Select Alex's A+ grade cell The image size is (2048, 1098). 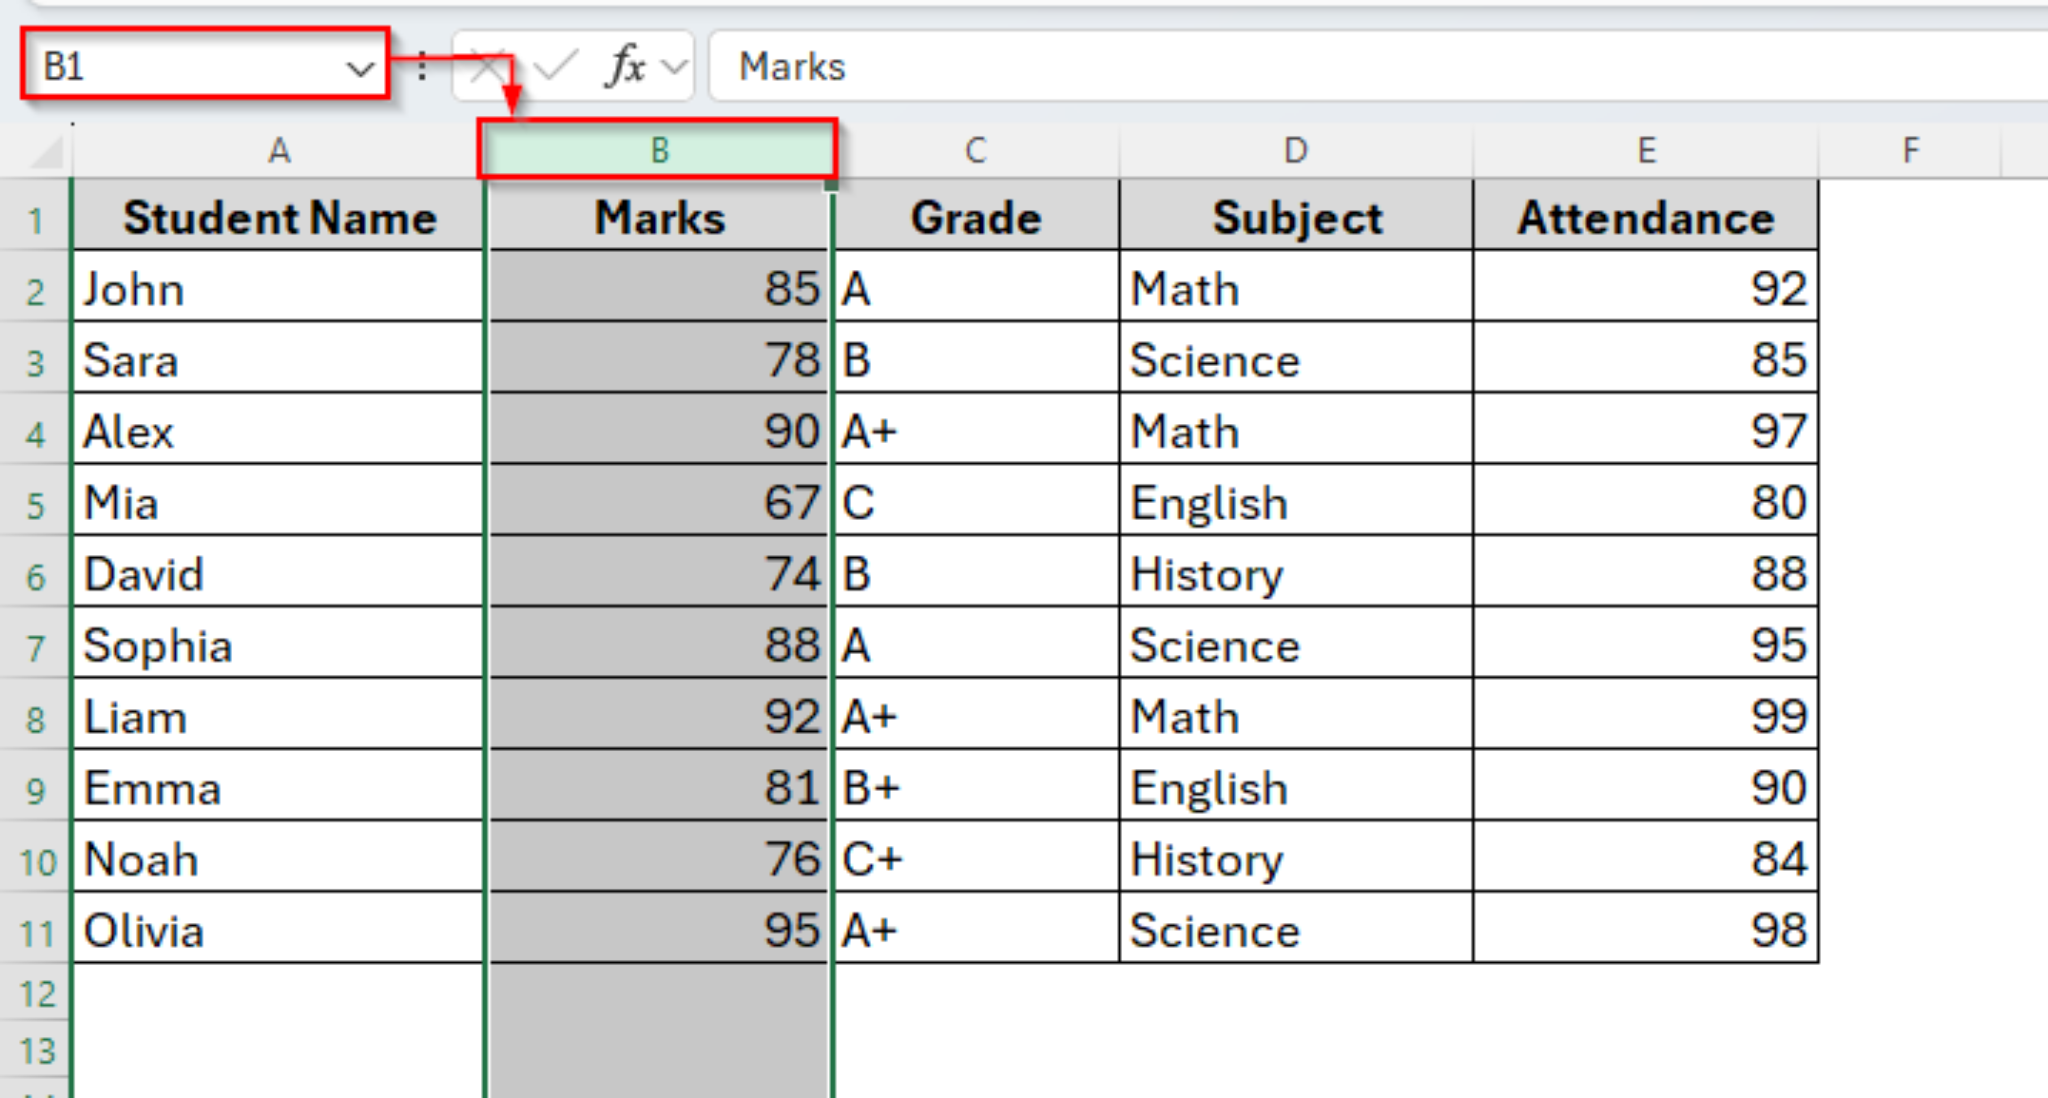point(975,431)
